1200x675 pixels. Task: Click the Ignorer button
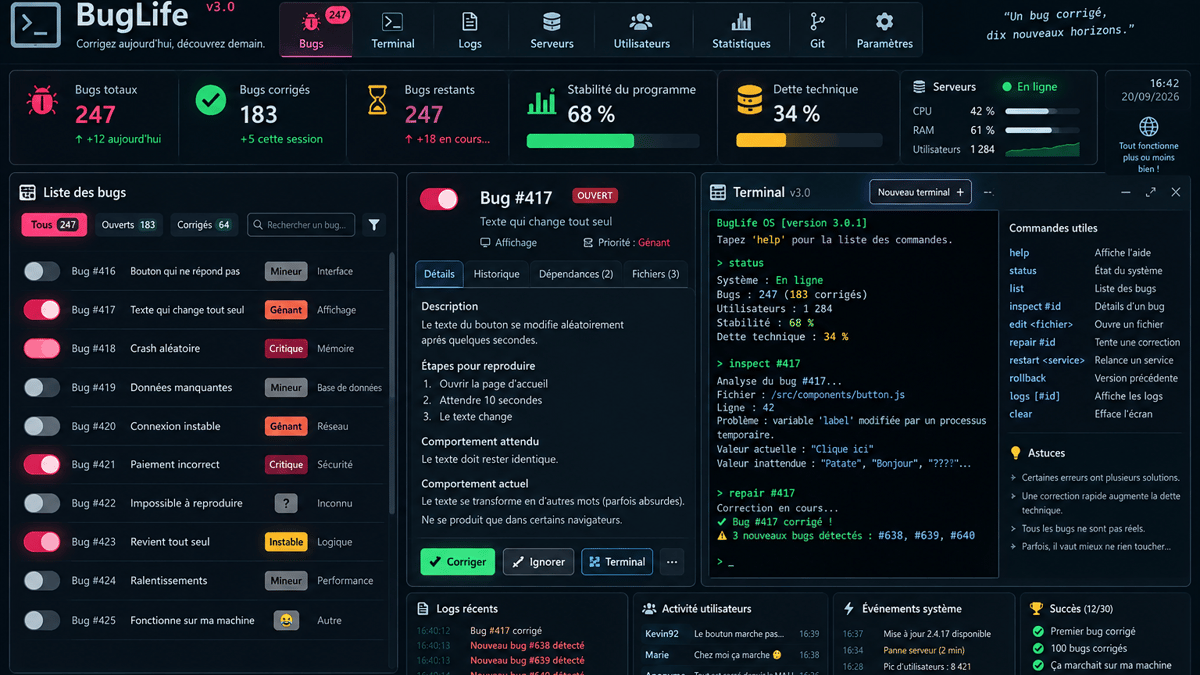pyautogui.click(x=538, y=562)
